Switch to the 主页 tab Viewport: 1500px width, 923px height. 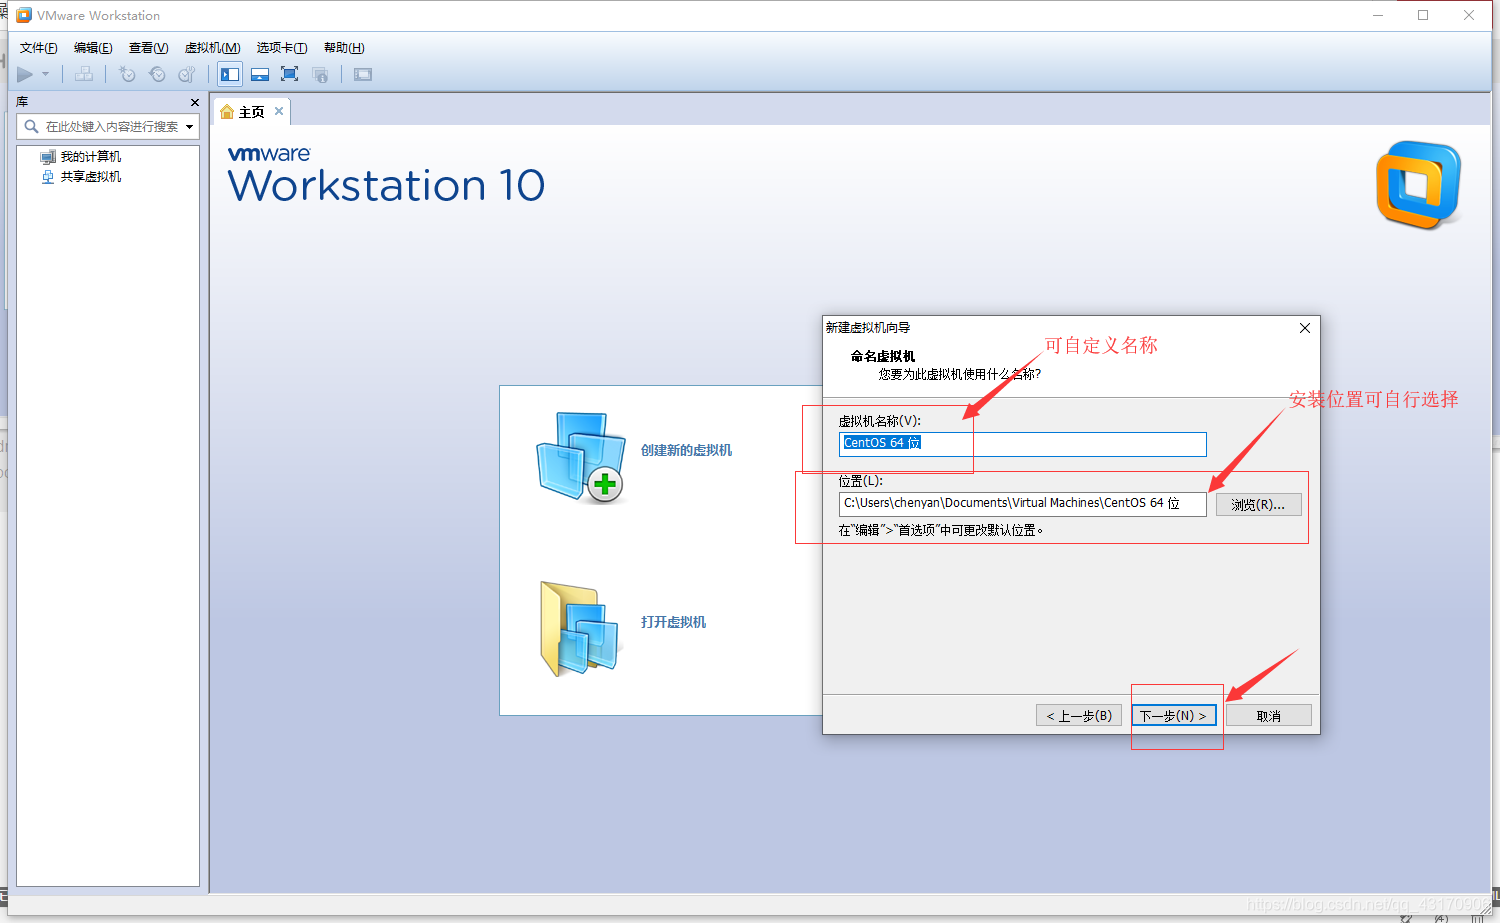coord(252,112)
